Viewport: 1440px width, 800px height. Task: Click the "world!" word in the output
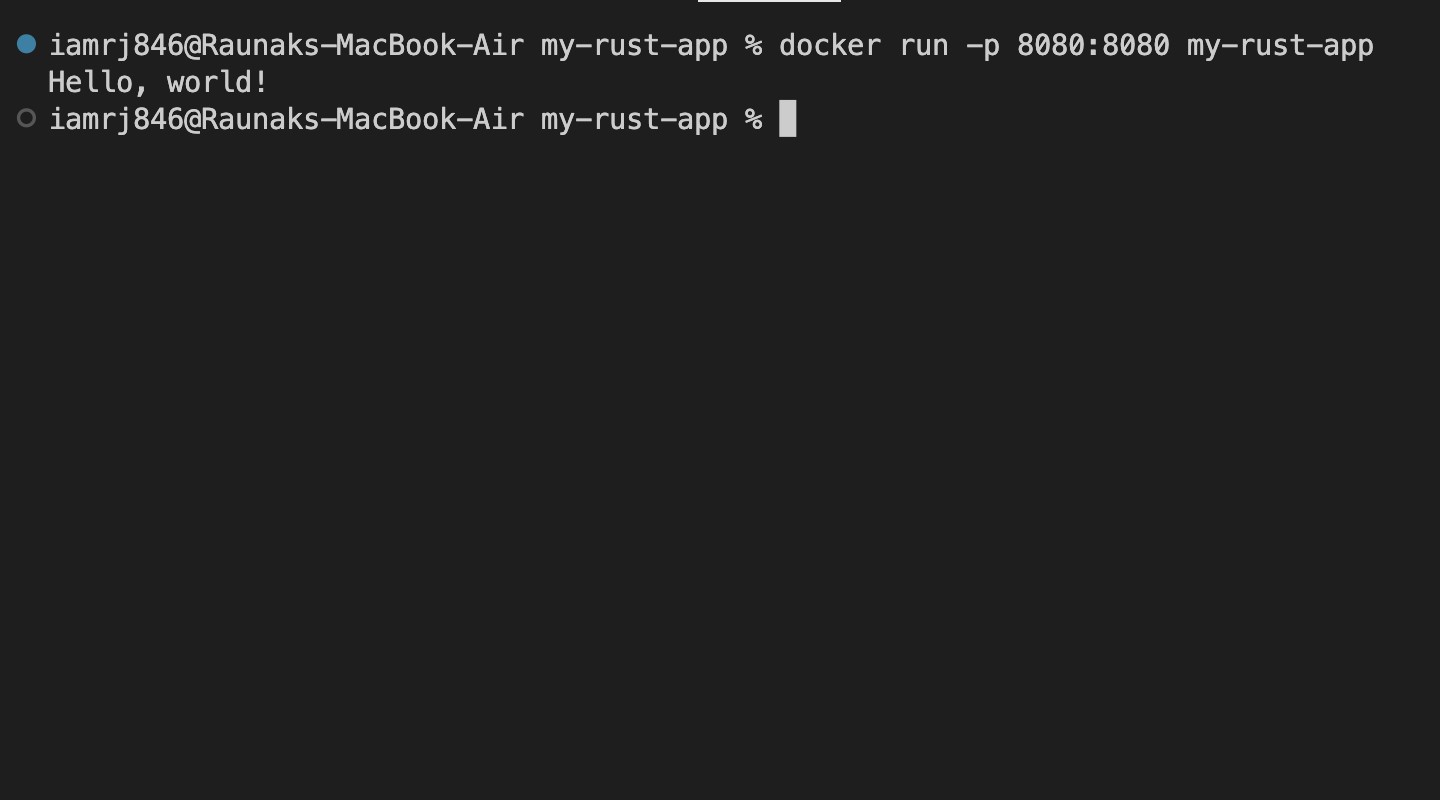click(x=218, y=83)
